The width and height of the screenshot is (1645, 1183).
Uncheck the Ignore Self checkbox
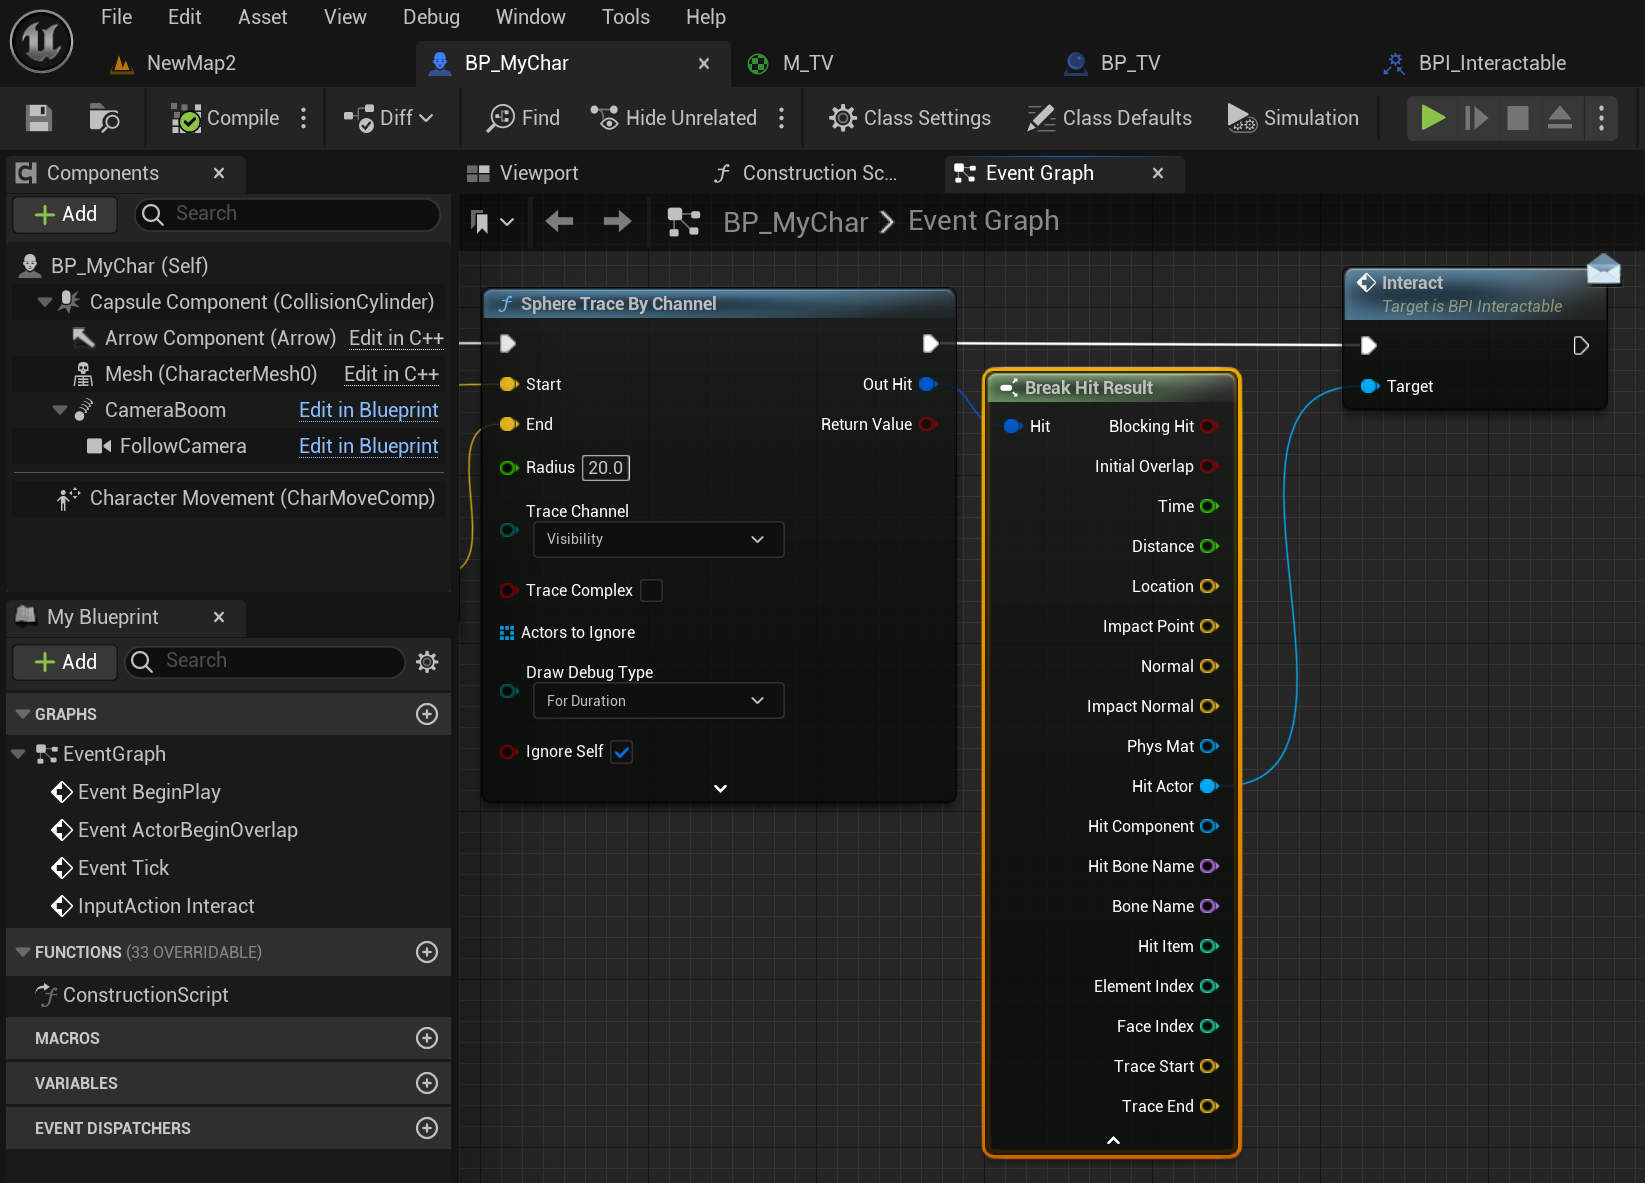click(x=621, y=752)
